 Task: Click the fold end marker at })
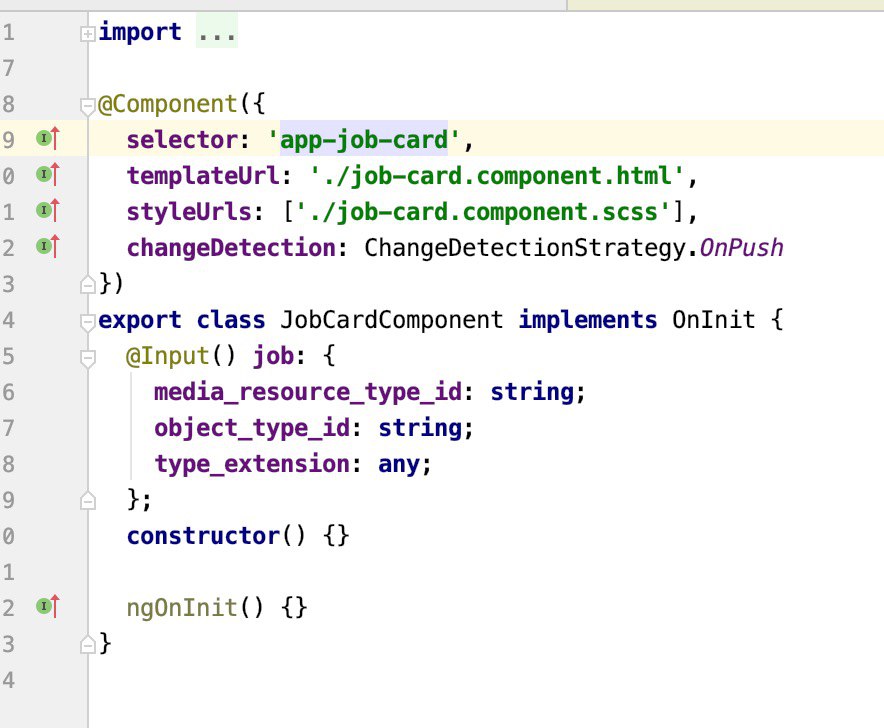tap(87, 285)
